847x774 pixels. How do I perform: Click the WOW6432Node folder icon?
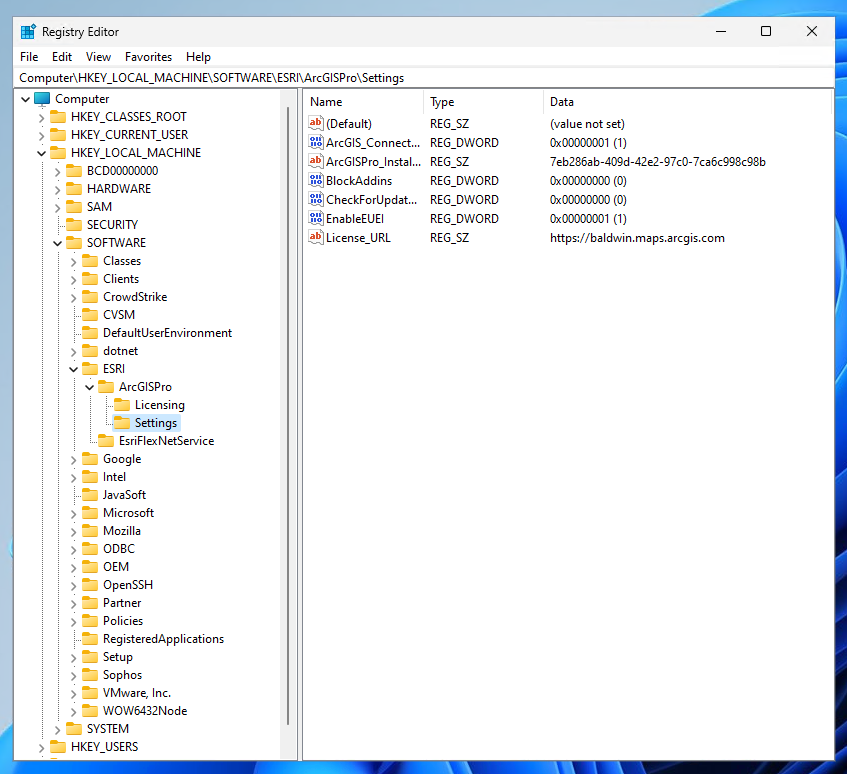90,711
